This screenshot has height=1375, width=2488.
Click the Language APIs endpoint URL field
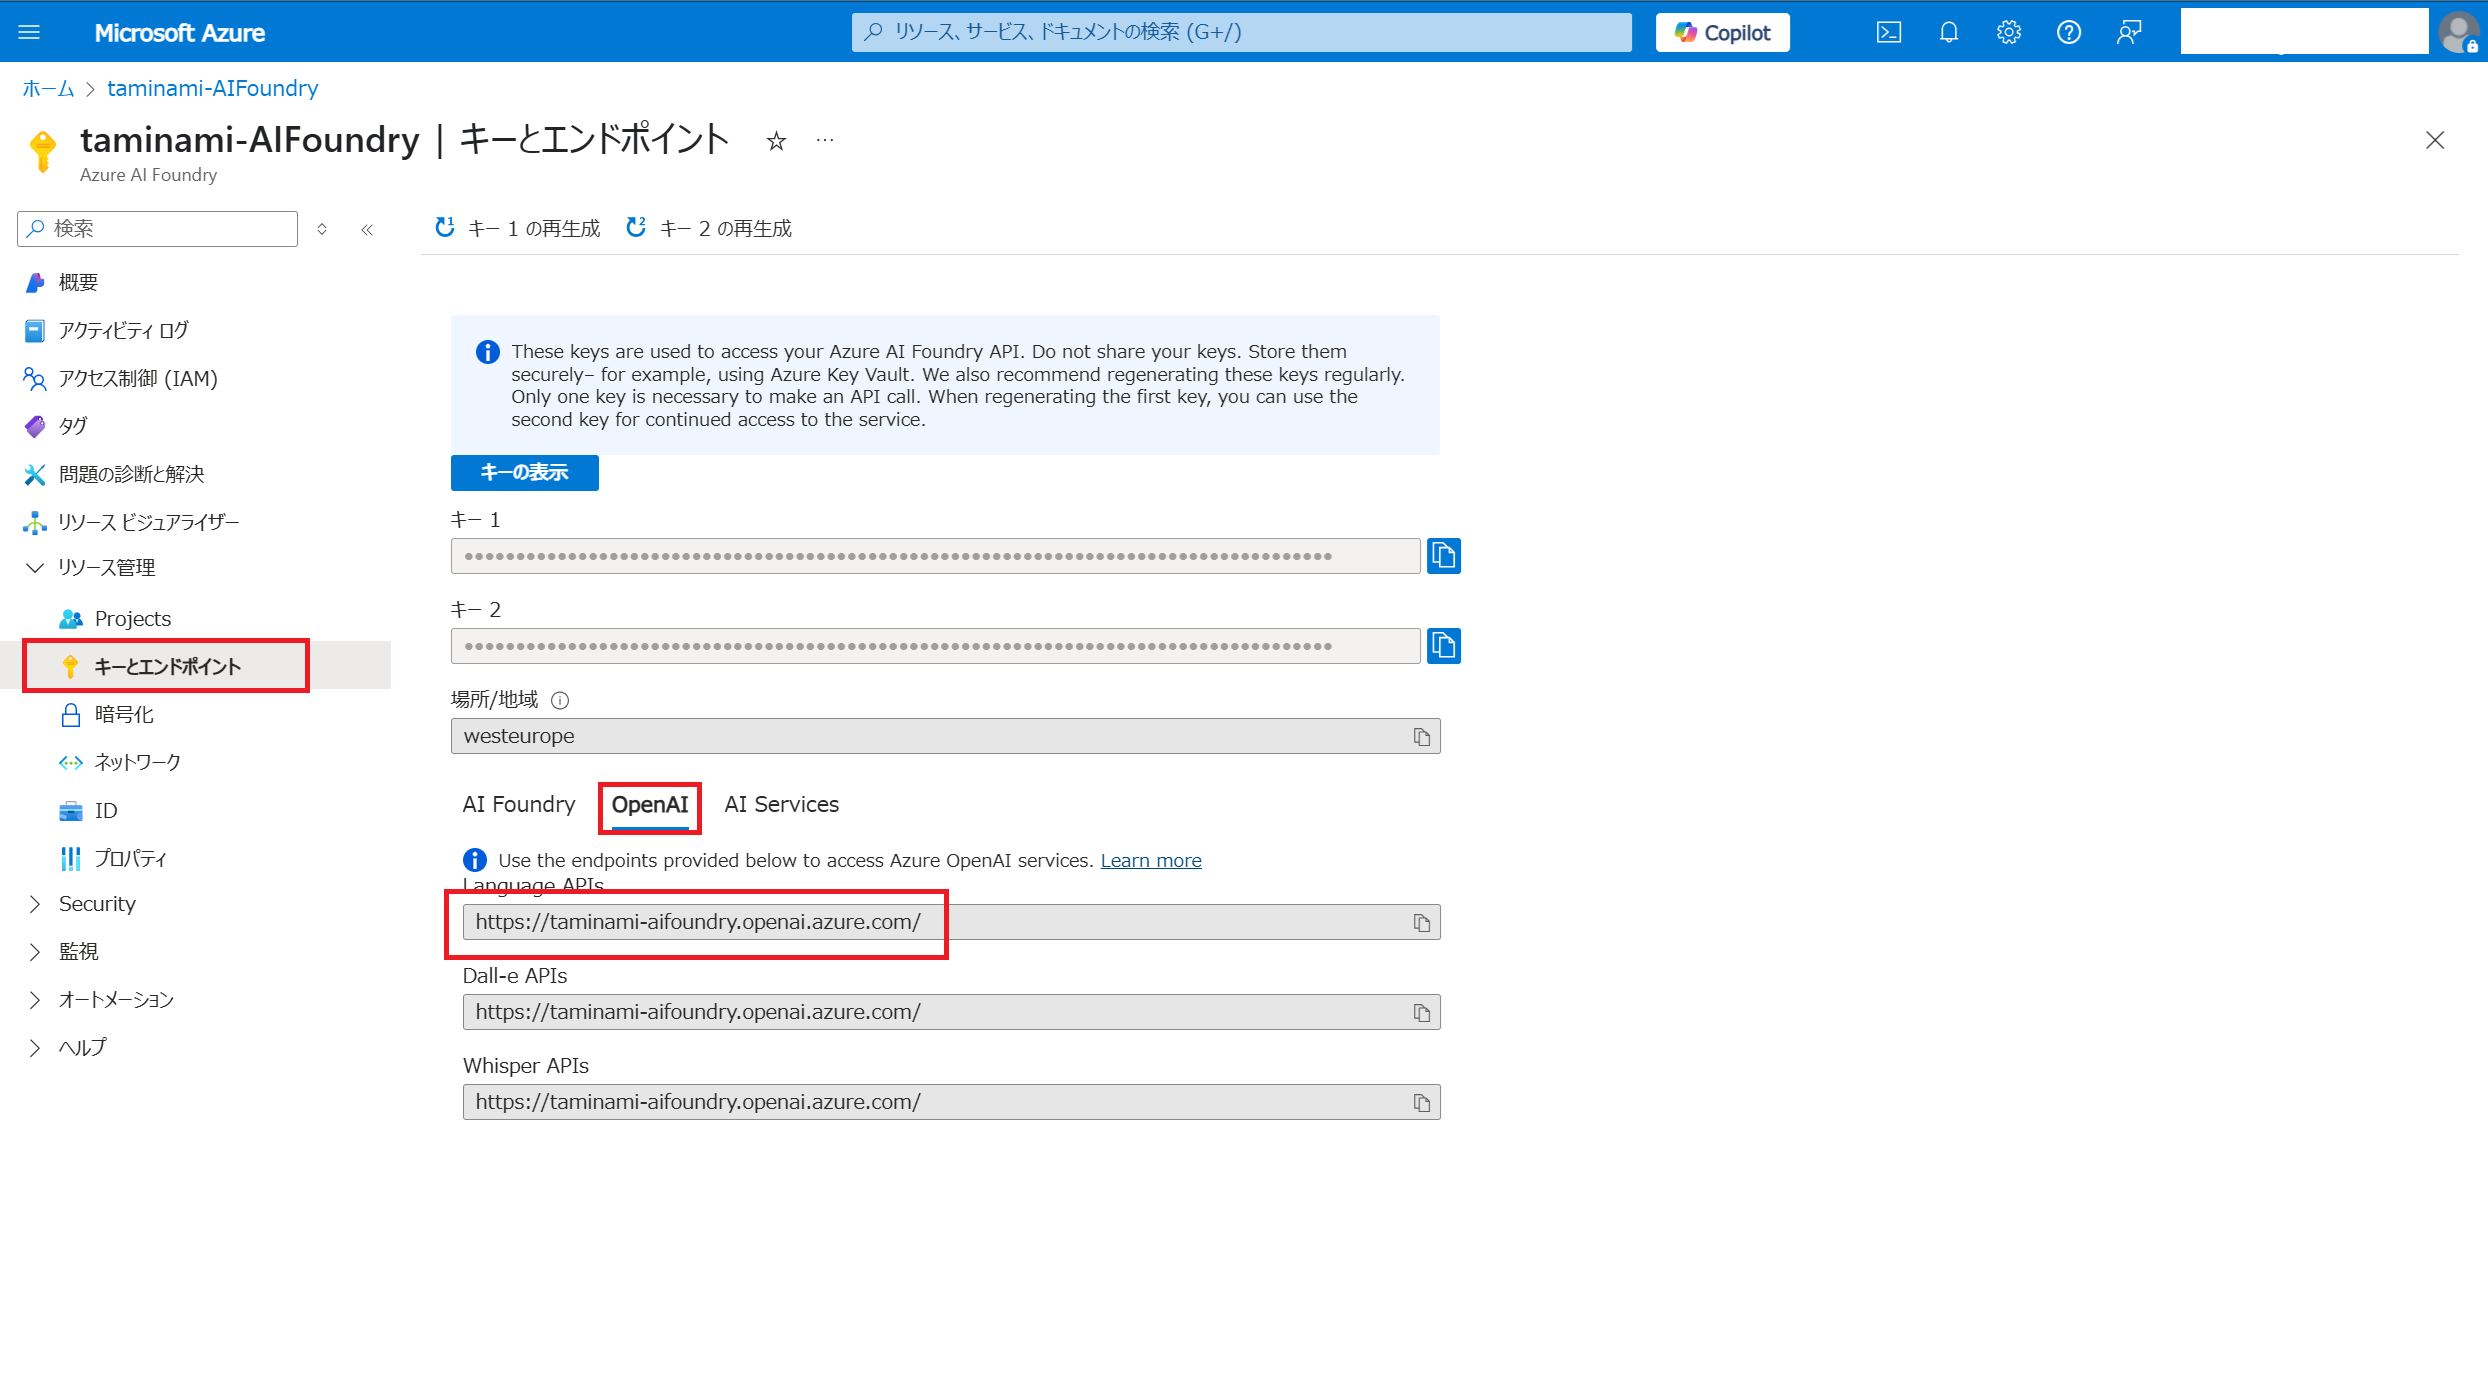pyautogui.click(x=951, y=922)
